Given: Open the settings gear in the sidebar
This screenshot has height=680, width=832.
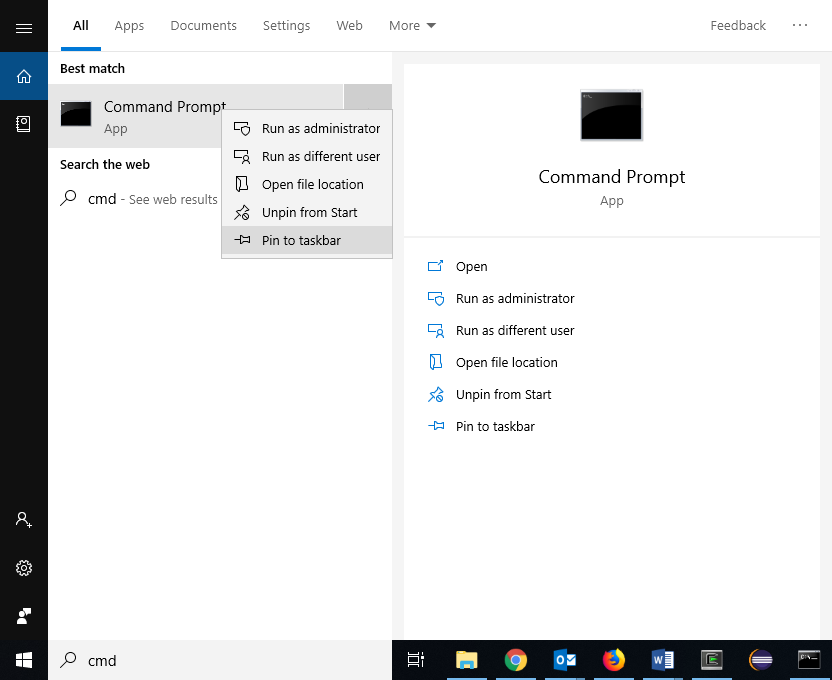Looking at the screenshot, I should pyautogui.click(x=24, y=568).
